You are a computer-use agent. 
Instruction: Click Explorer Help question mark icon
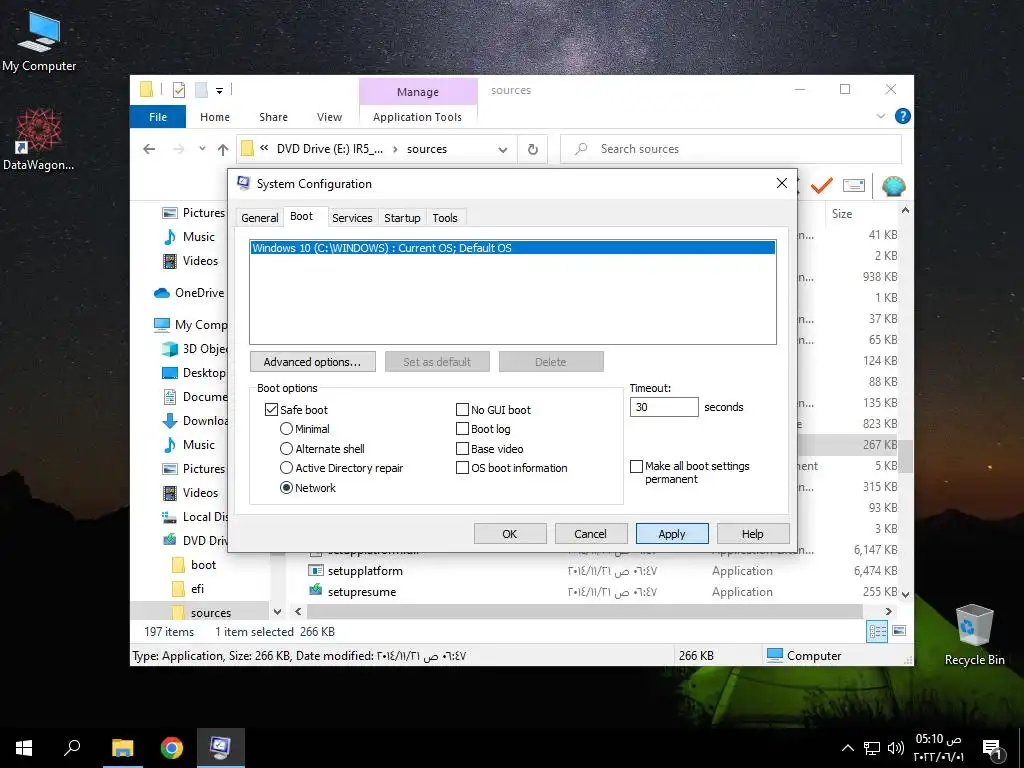(x=903, y=116)
